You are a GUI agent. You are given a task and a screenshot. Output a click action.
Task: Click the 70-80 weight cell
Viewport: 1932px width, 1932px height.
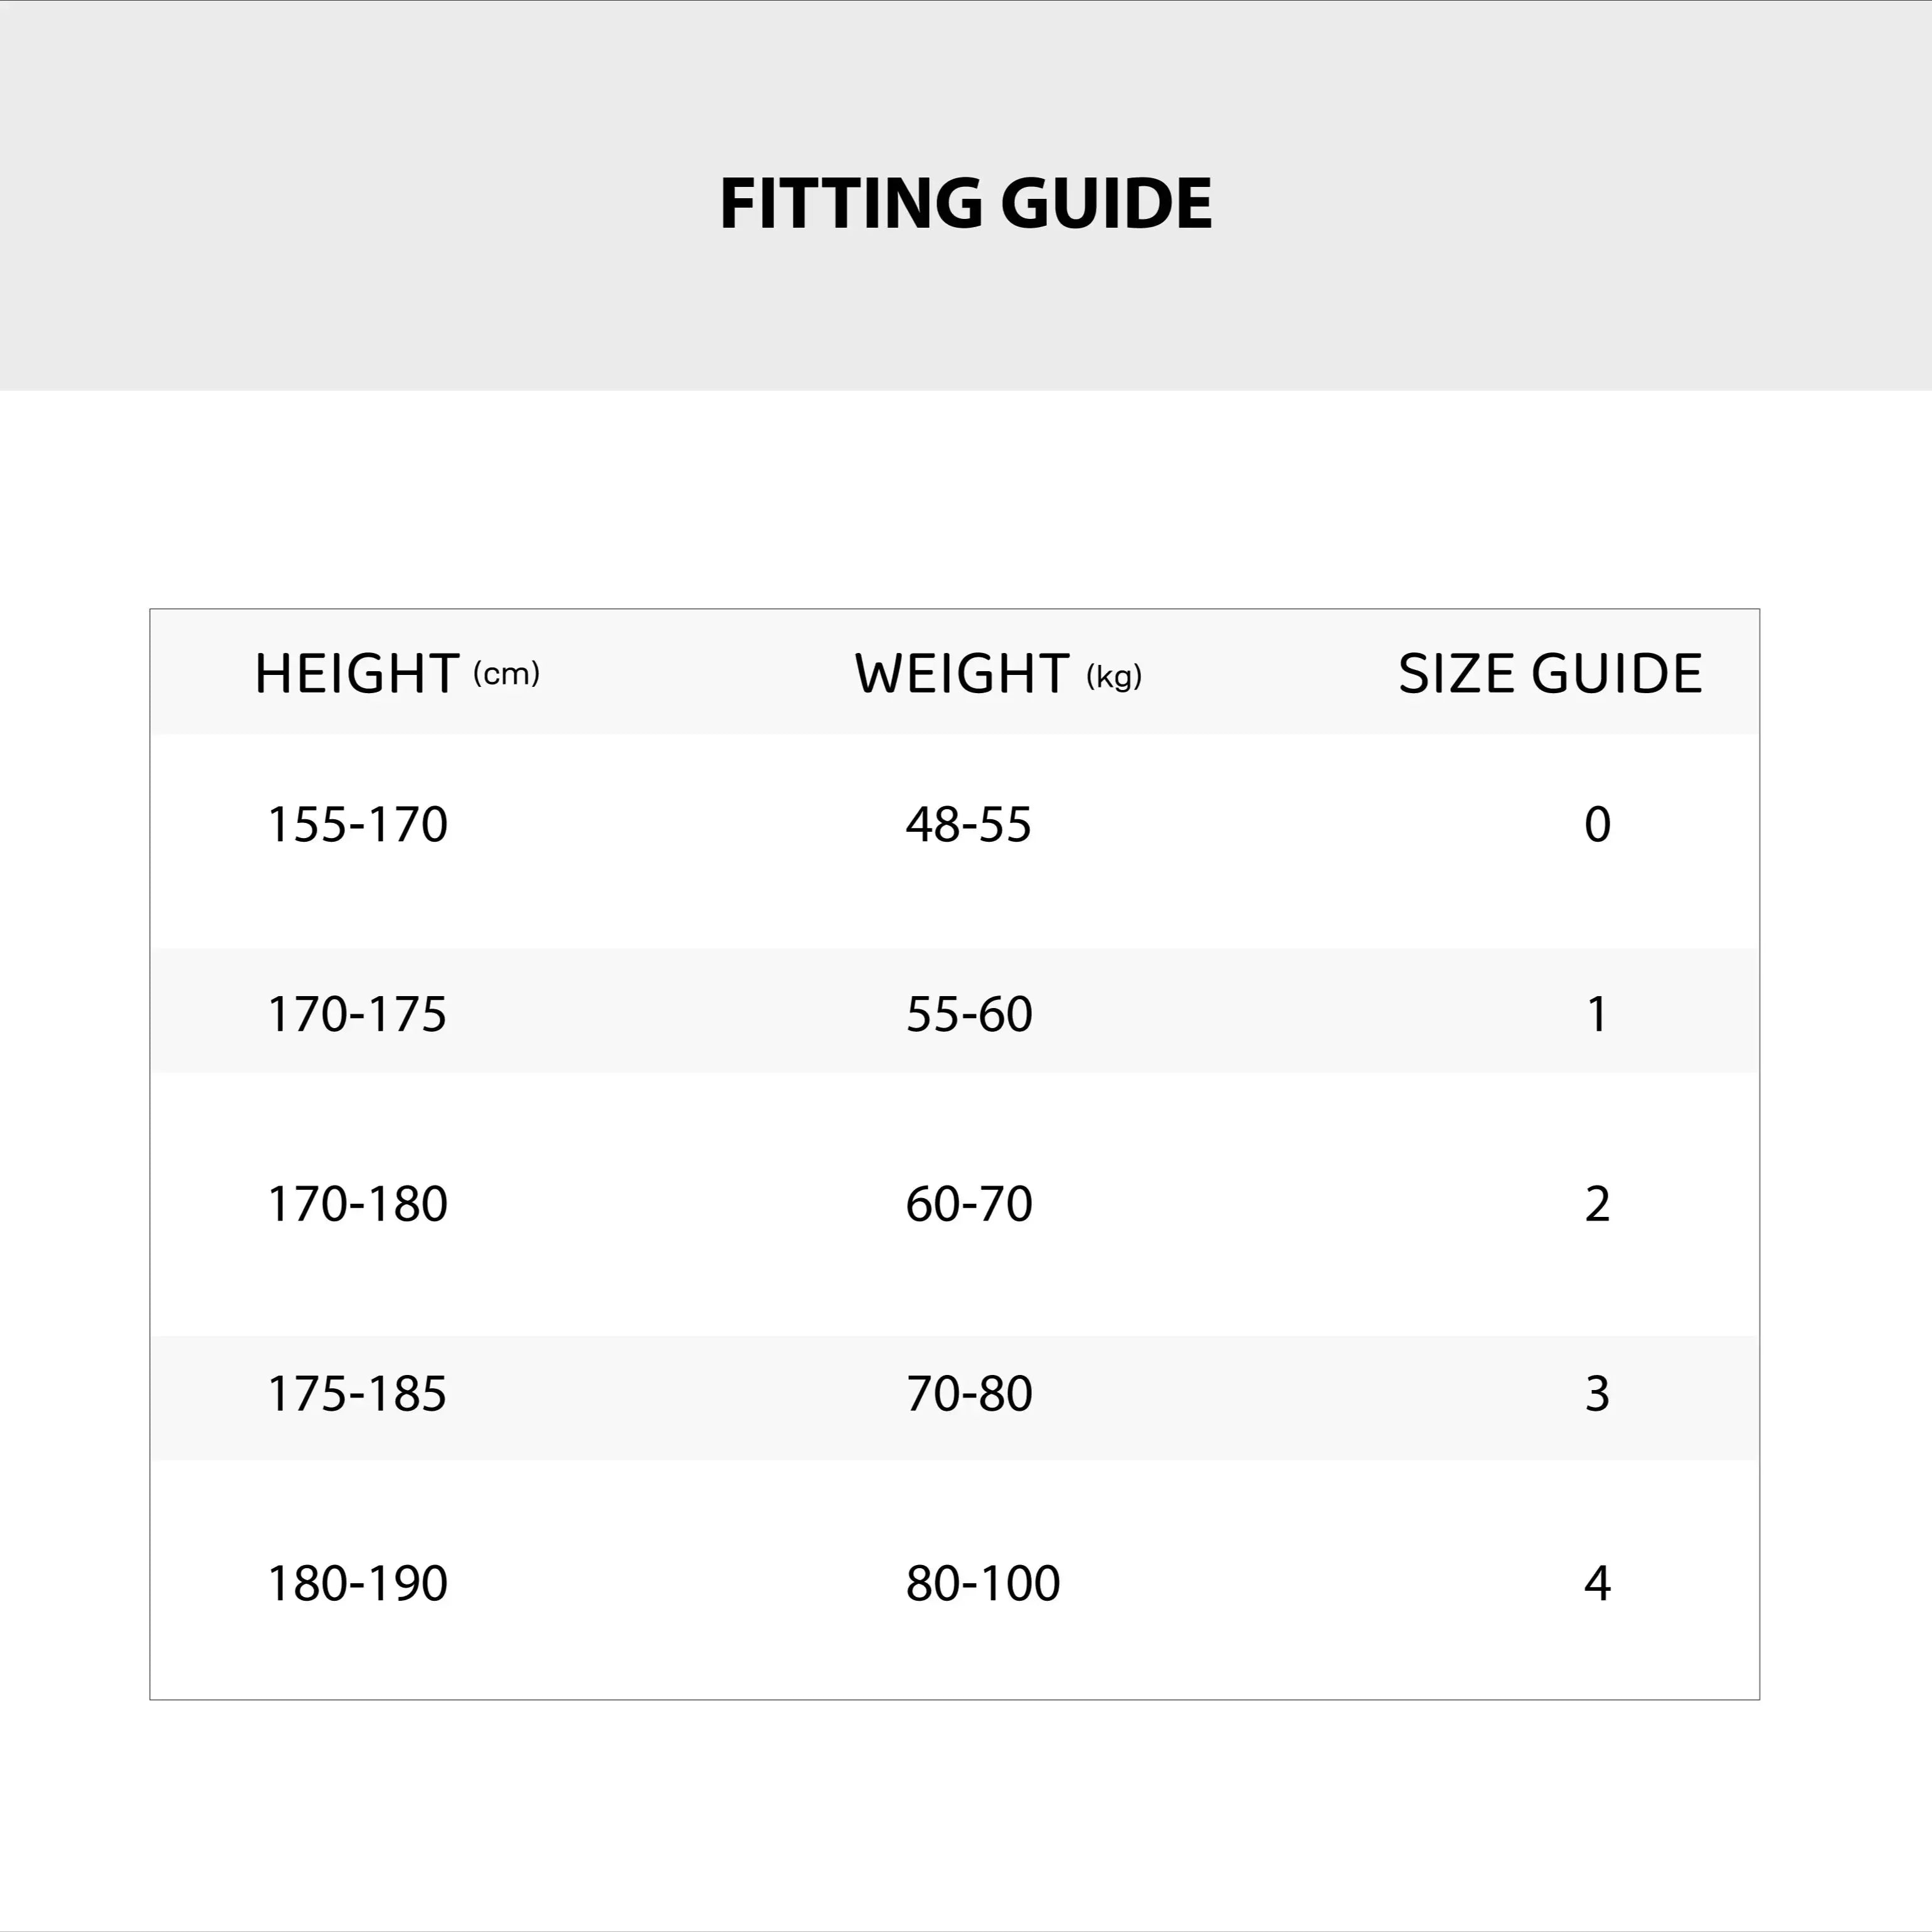click(x=968, y=1393)
